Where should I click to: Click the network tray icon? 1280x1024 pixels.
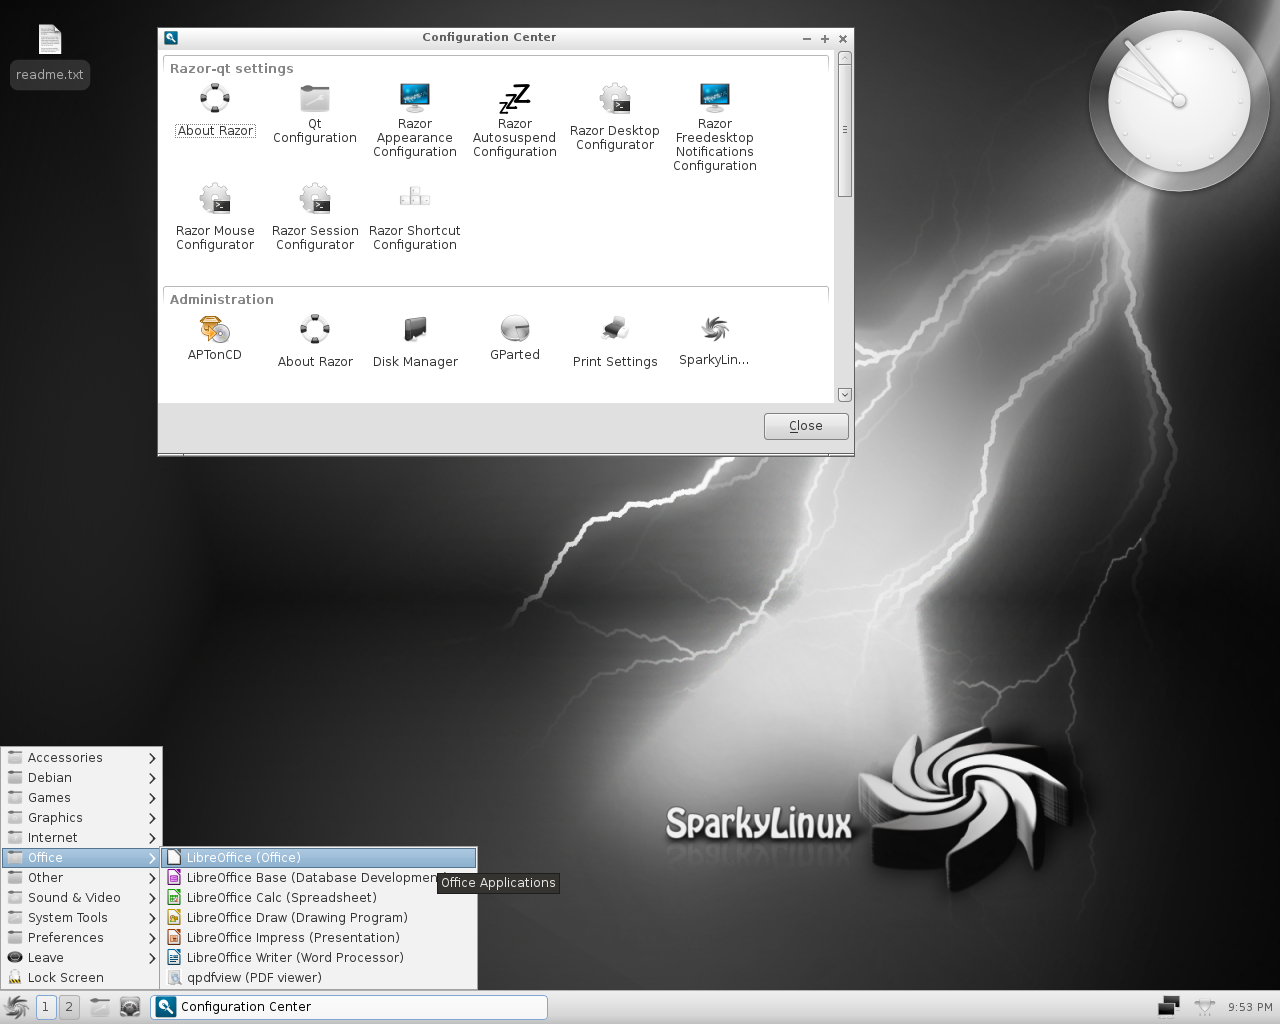pos(1204,1007)
